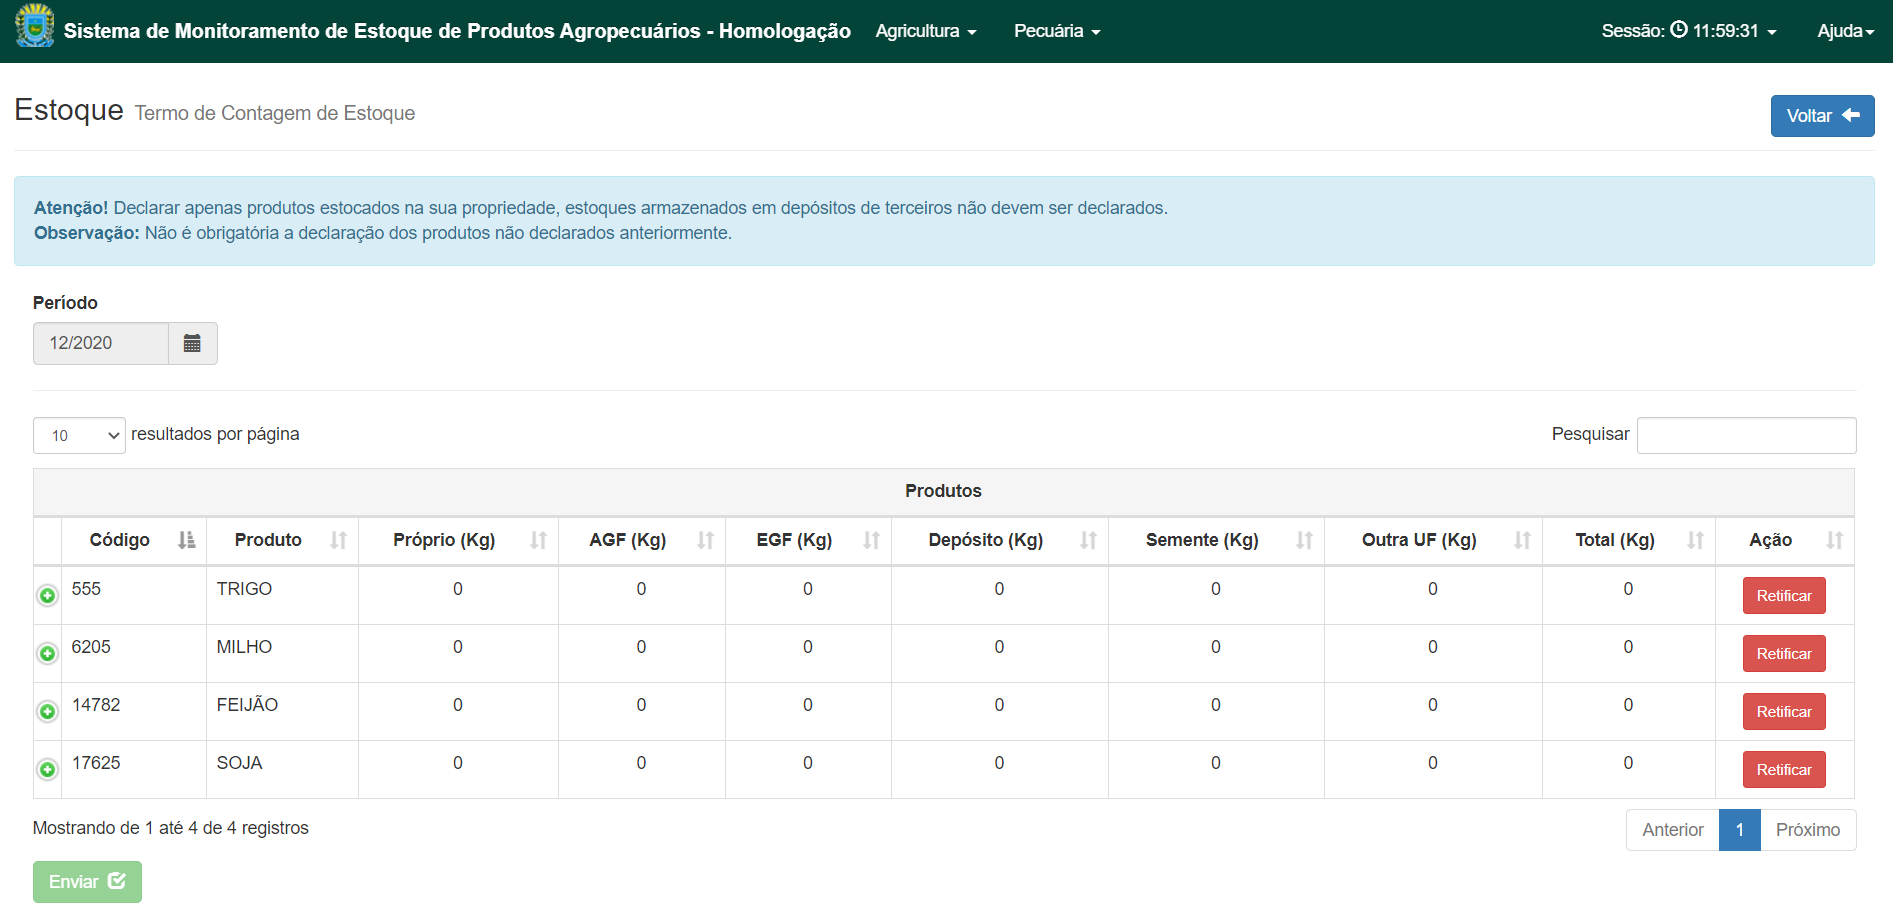Open the Sessão timer dropdown

coord(1689,31)
